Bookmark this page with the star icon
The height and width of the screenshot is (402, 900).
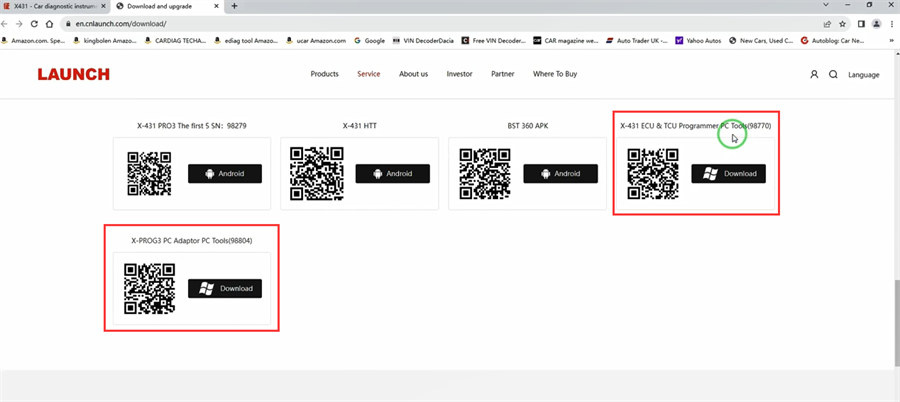[x=843, y=23]
